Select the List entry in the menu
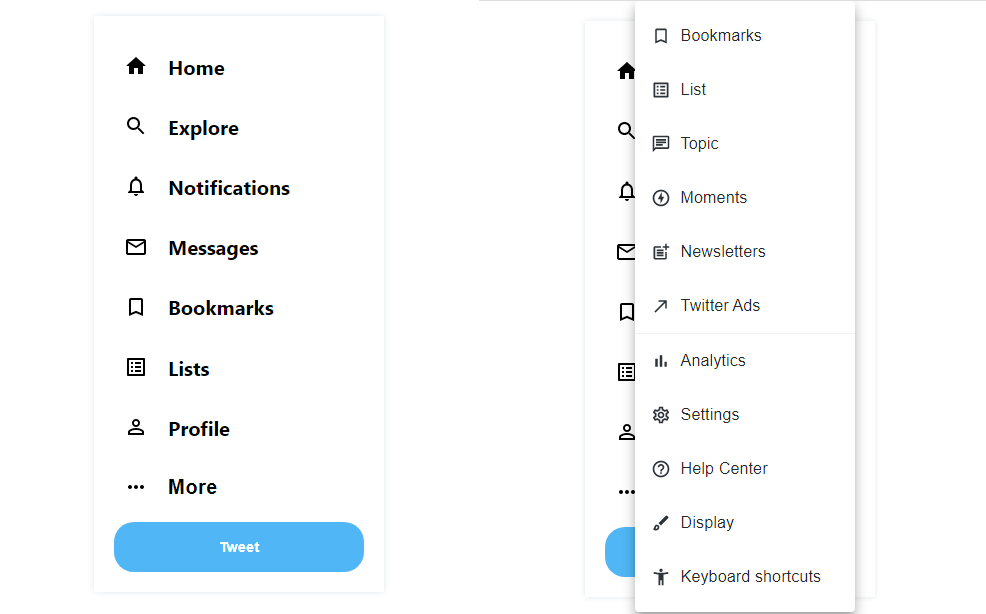The image size is (986, 614). (693, 89)
